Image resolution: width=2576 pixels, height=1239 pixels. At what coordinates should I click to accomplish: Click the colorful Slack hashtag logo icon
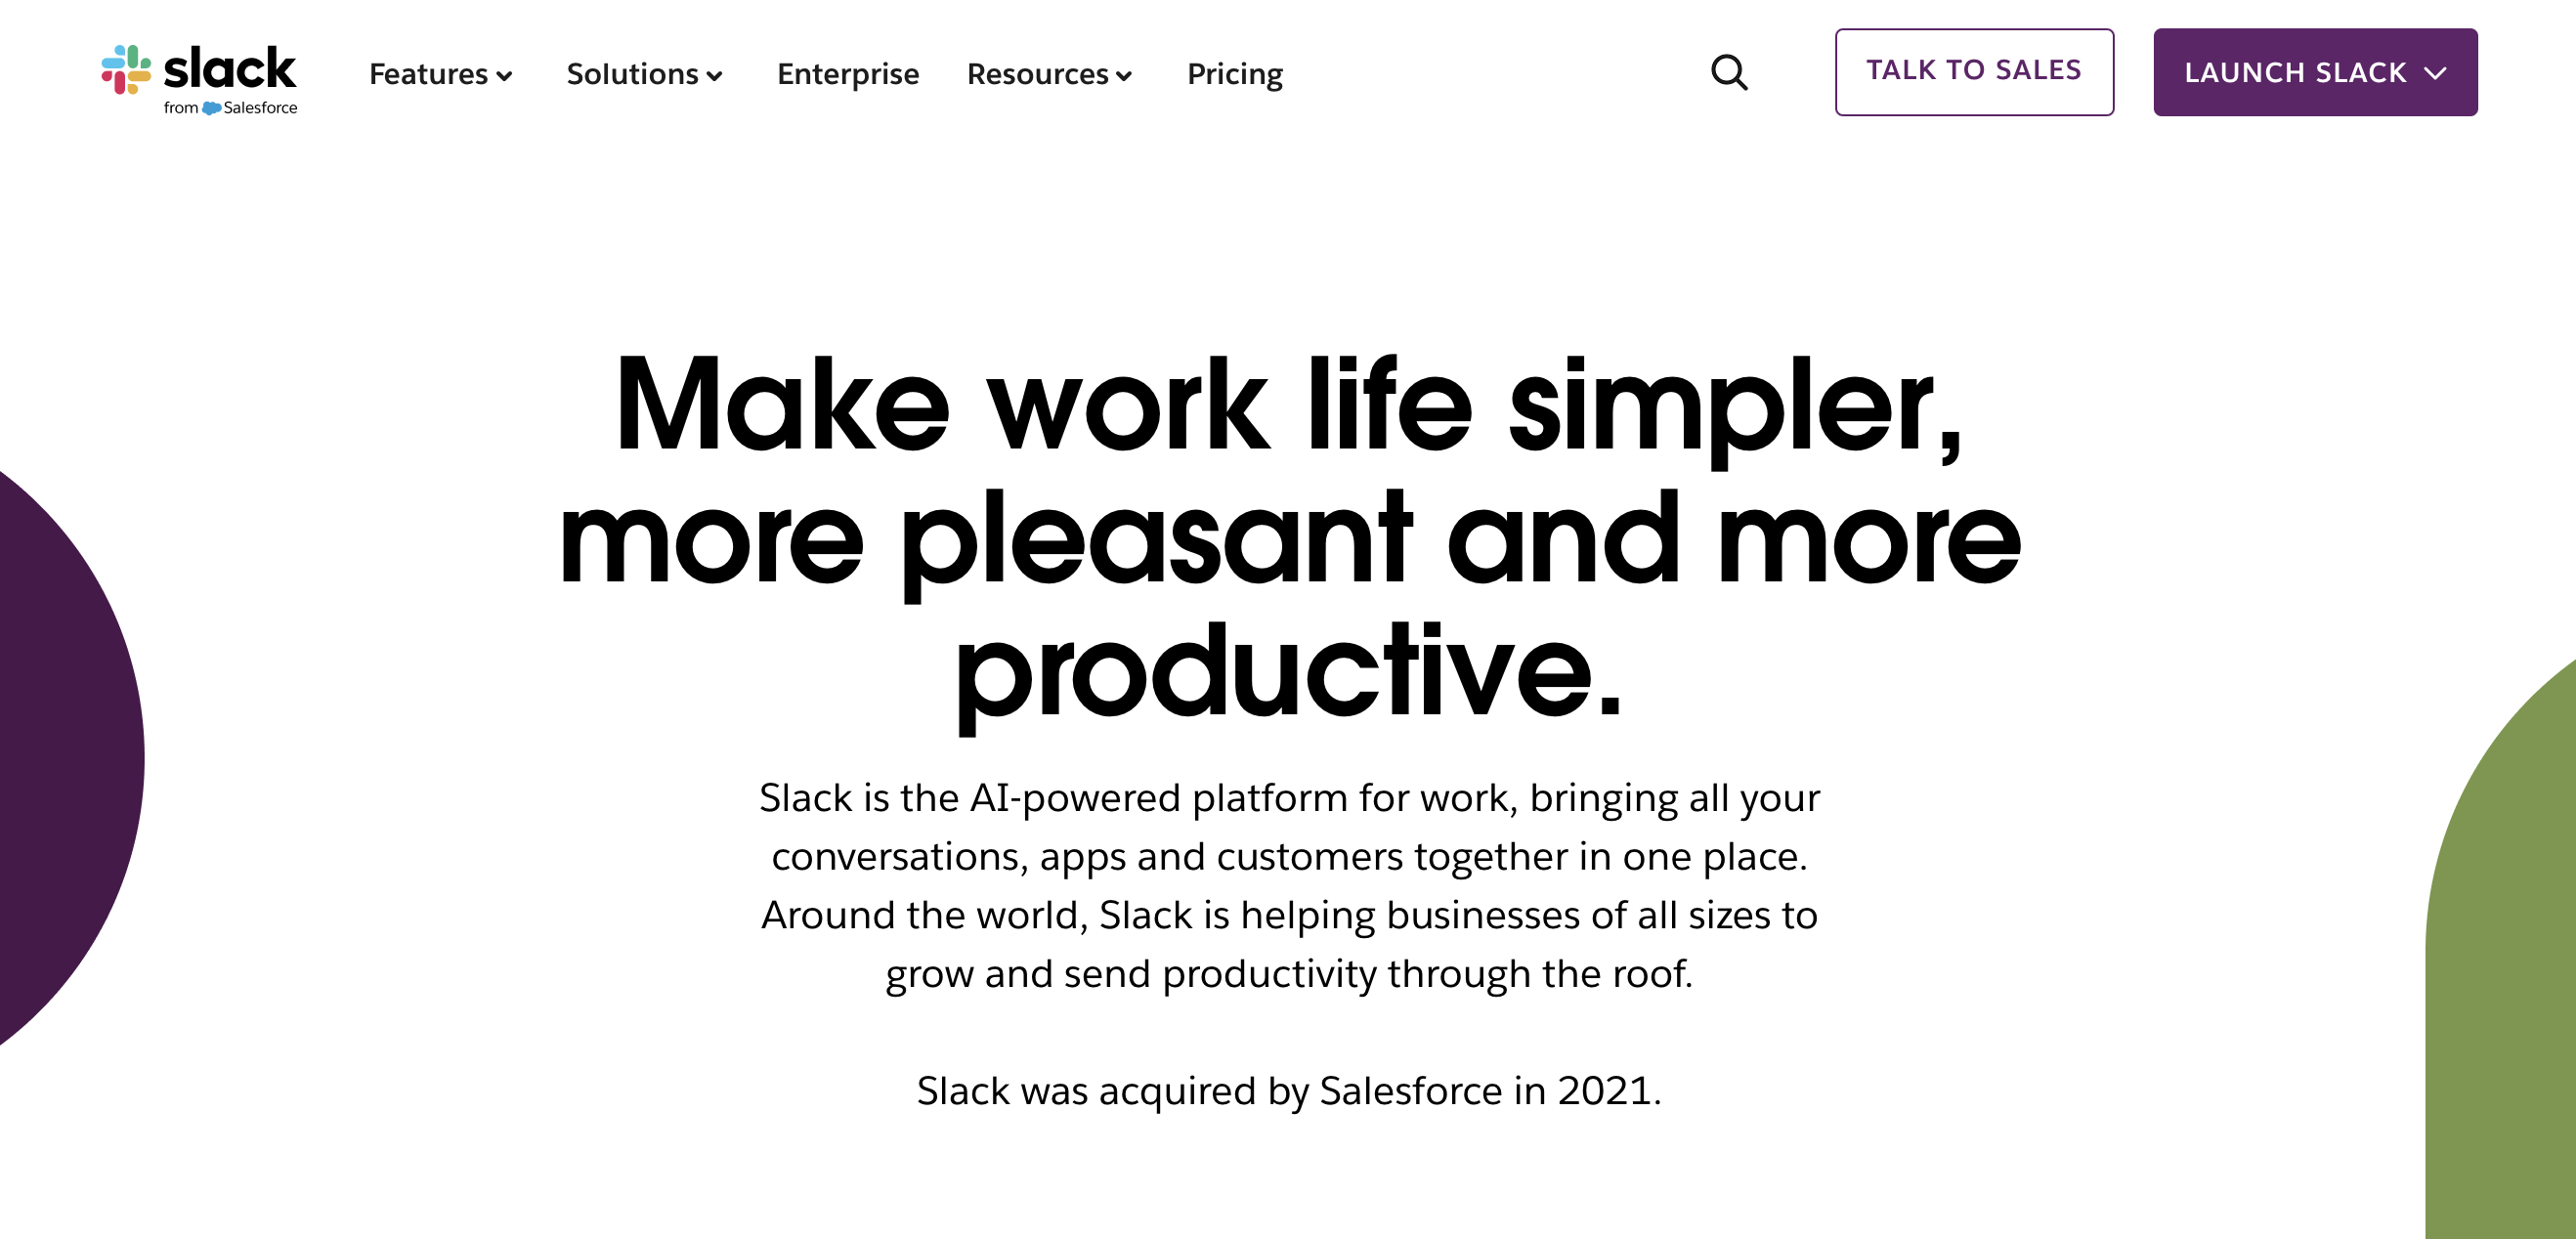coord(126,69)
